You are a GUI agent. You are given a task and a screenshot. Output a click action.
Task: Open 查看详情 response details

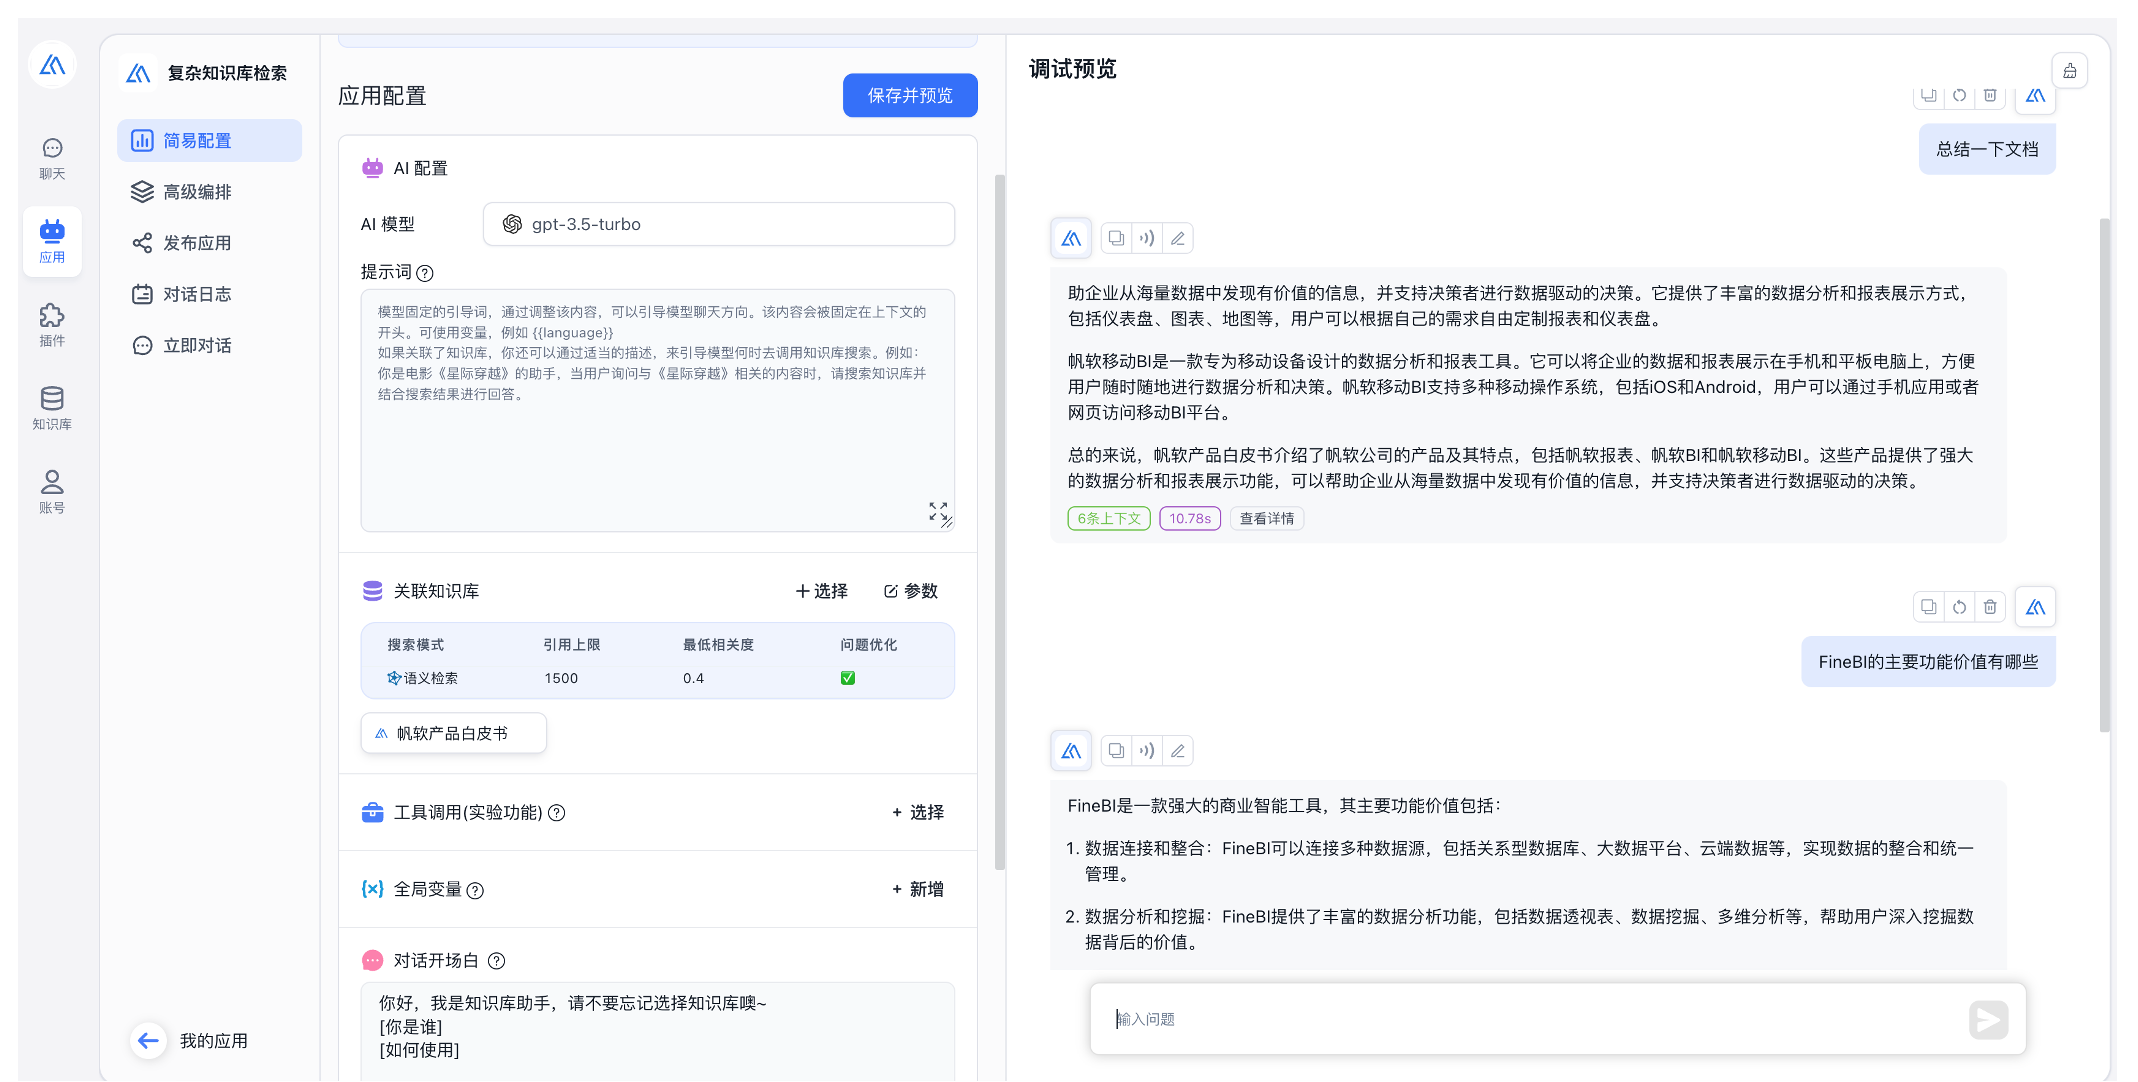pos(1267,518)
